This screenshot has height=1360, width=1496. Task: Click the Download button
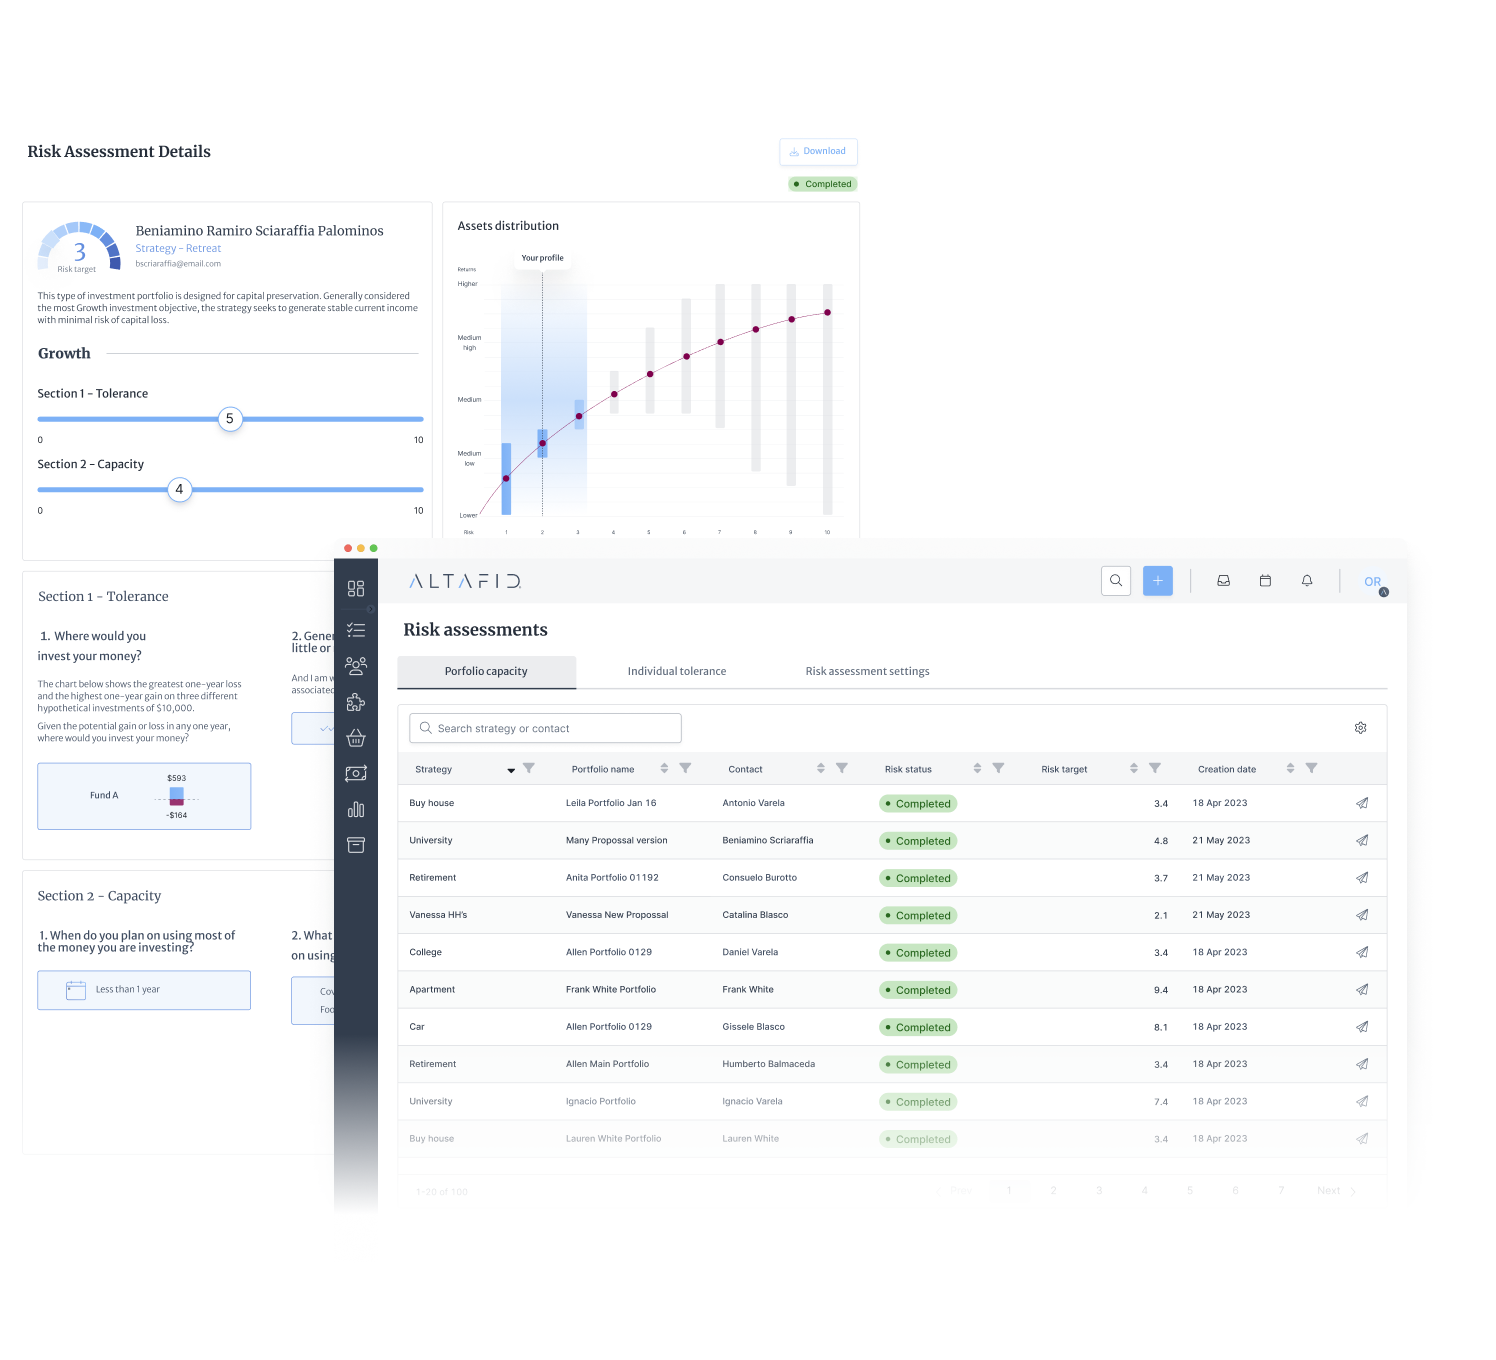(818, 152)
